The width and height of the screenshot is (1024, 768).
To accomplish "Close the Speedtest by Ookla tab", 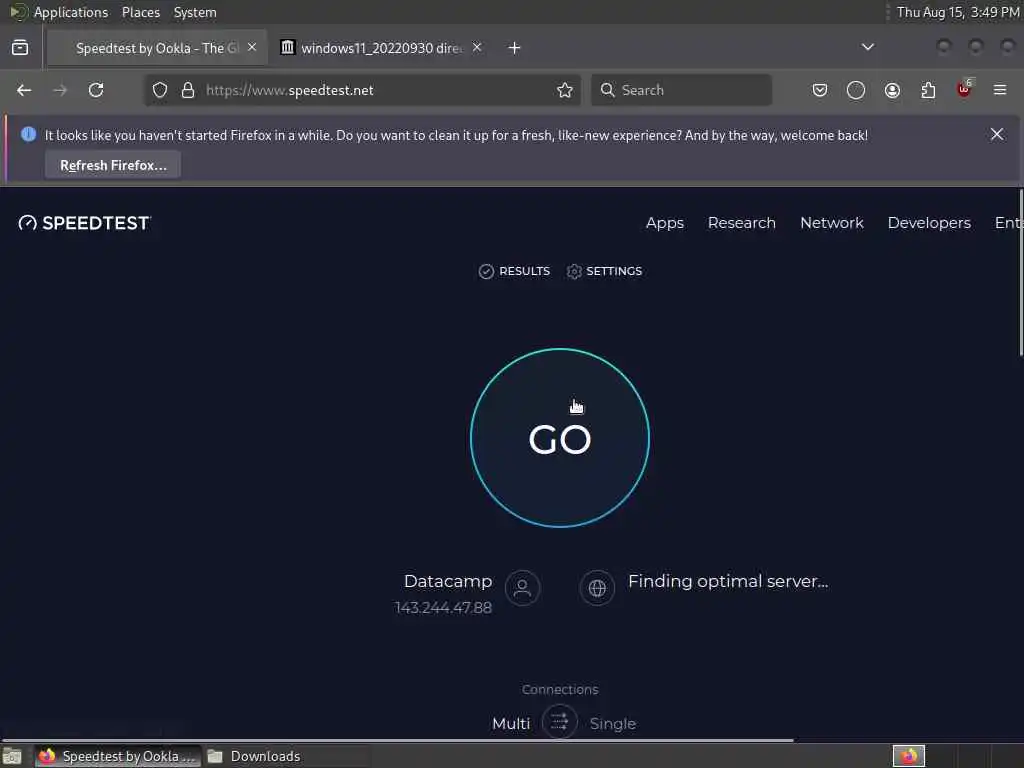I will (252, 47).
